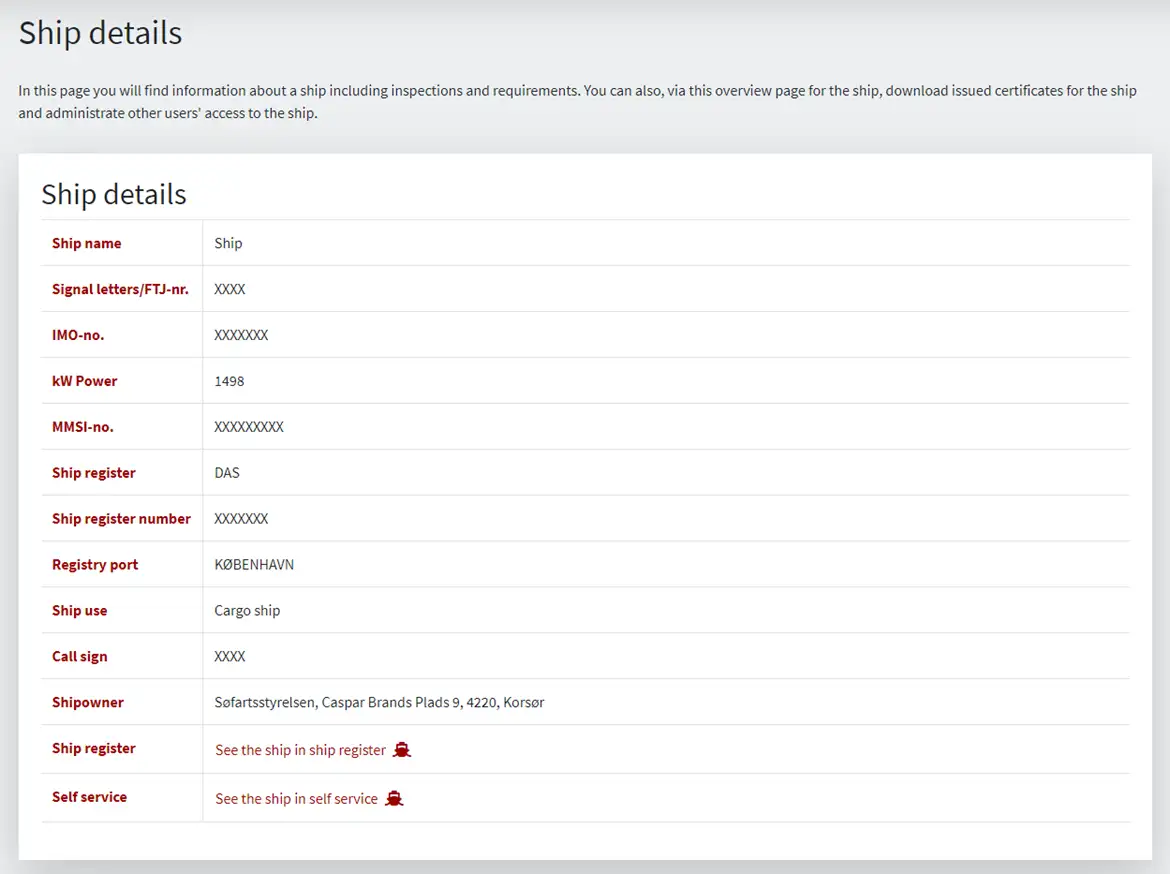Click the 'Signal letters/FTJ-nr.' label
Screen dimensions: 1170x874
click(120, 289)
